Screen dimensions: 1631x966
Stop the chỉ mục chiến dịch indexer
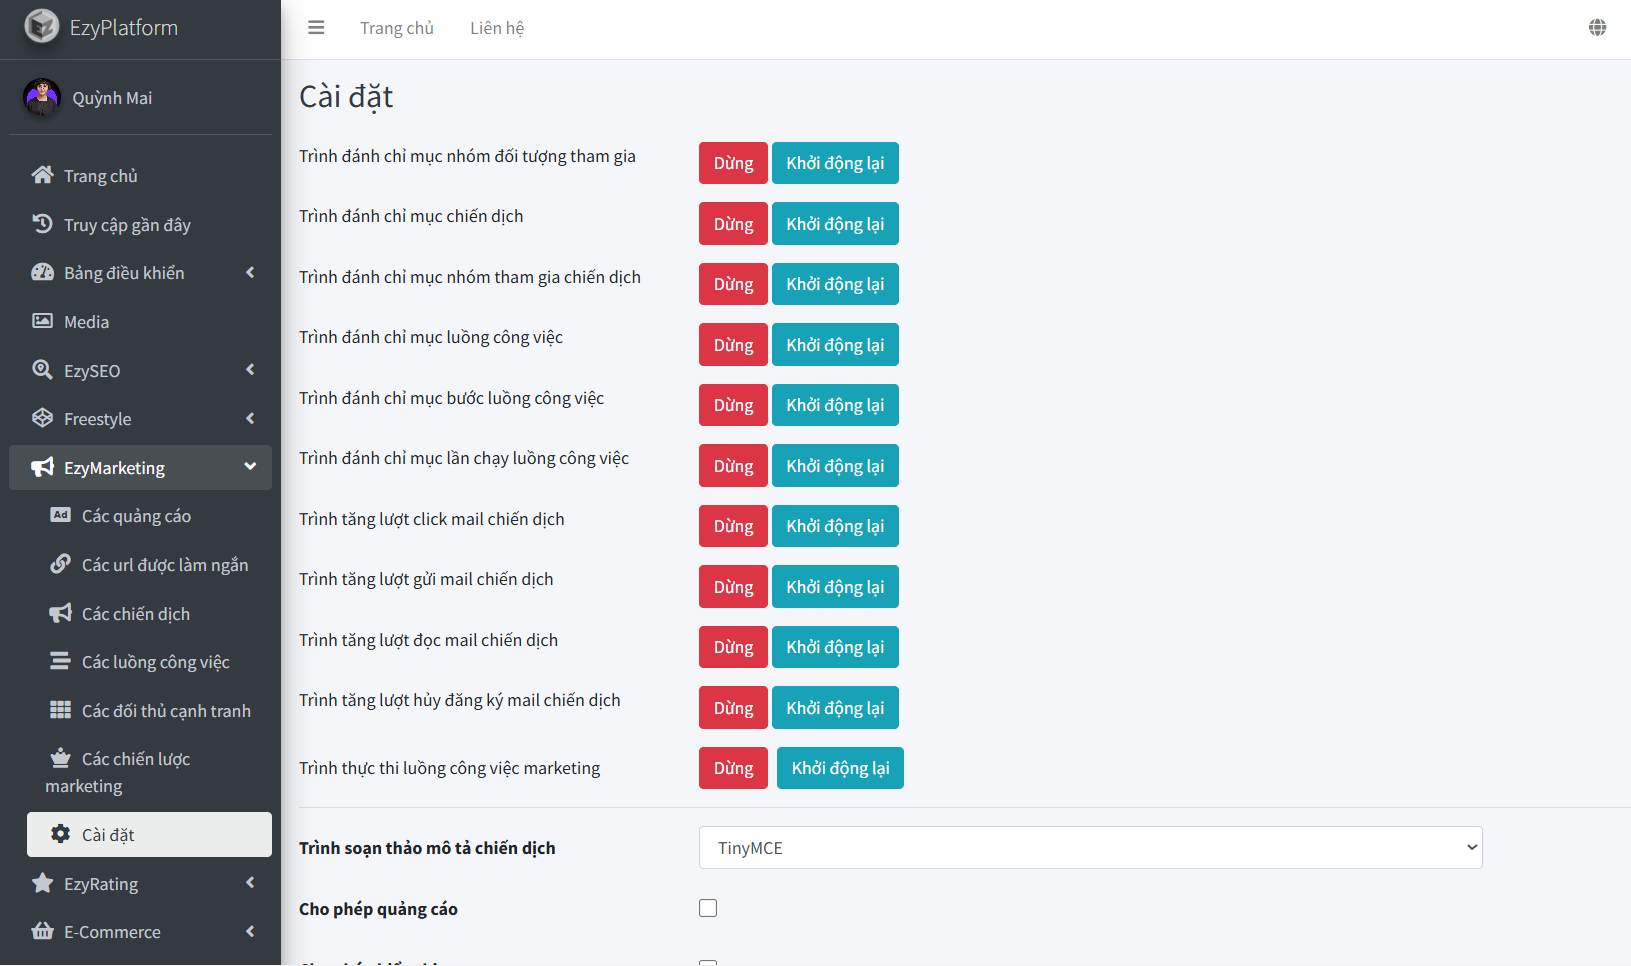point(733,224)
